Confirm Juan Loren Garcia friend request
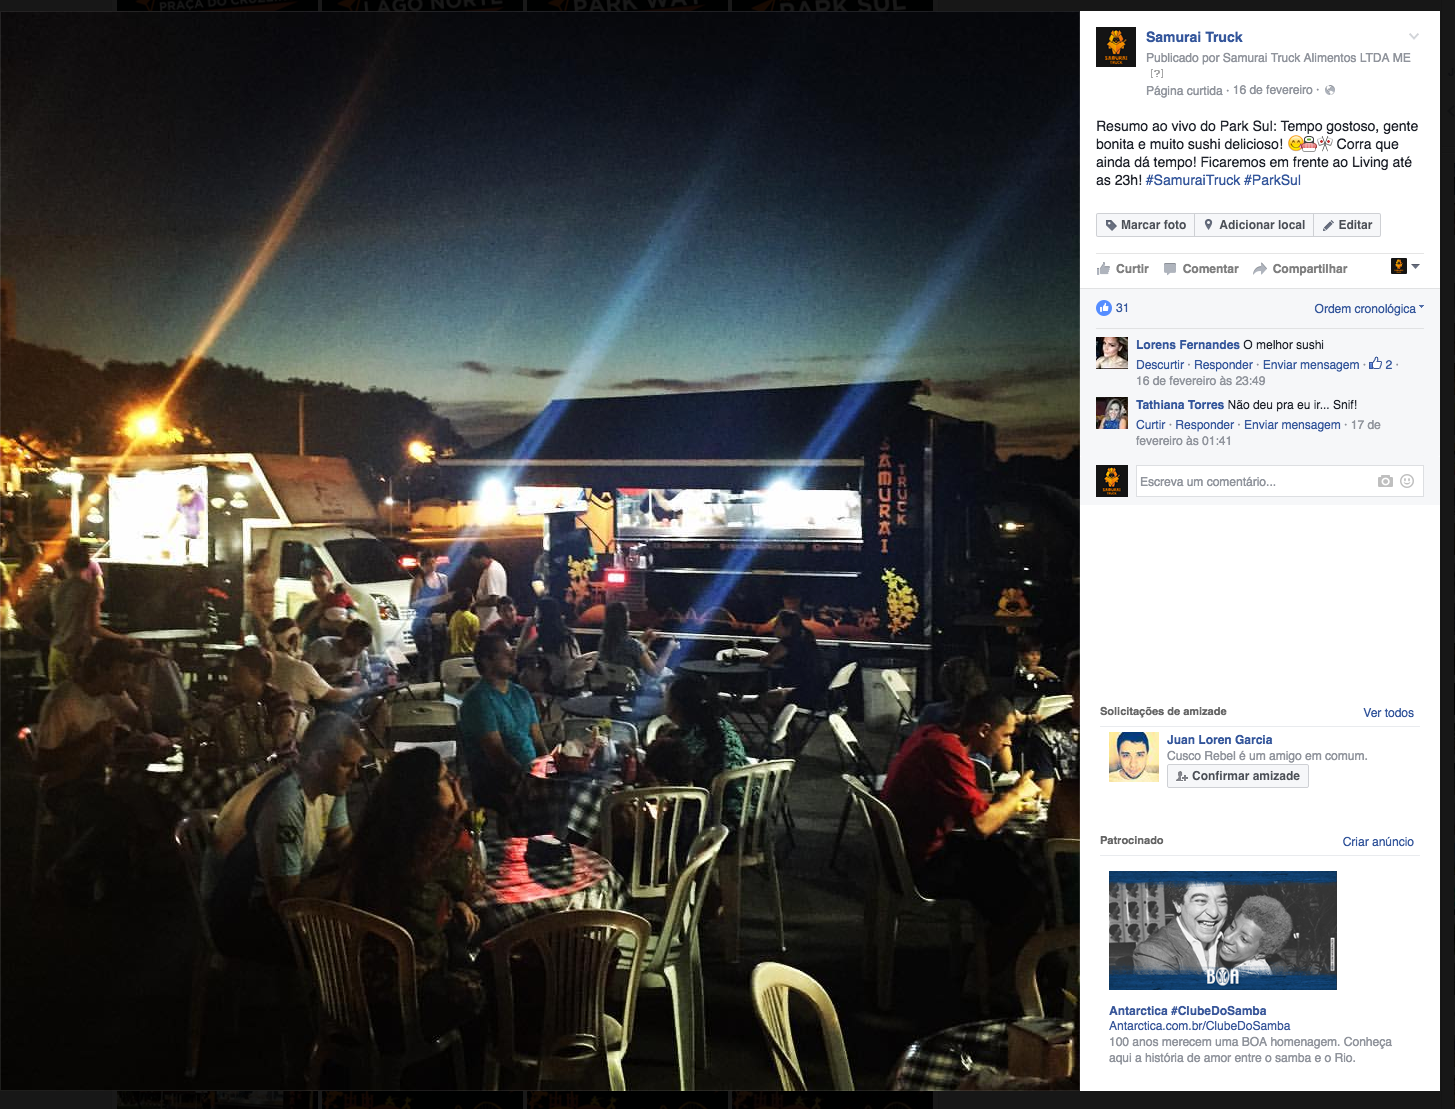Viewport: 1455px width, 1109px height. tap(1238, 776)
